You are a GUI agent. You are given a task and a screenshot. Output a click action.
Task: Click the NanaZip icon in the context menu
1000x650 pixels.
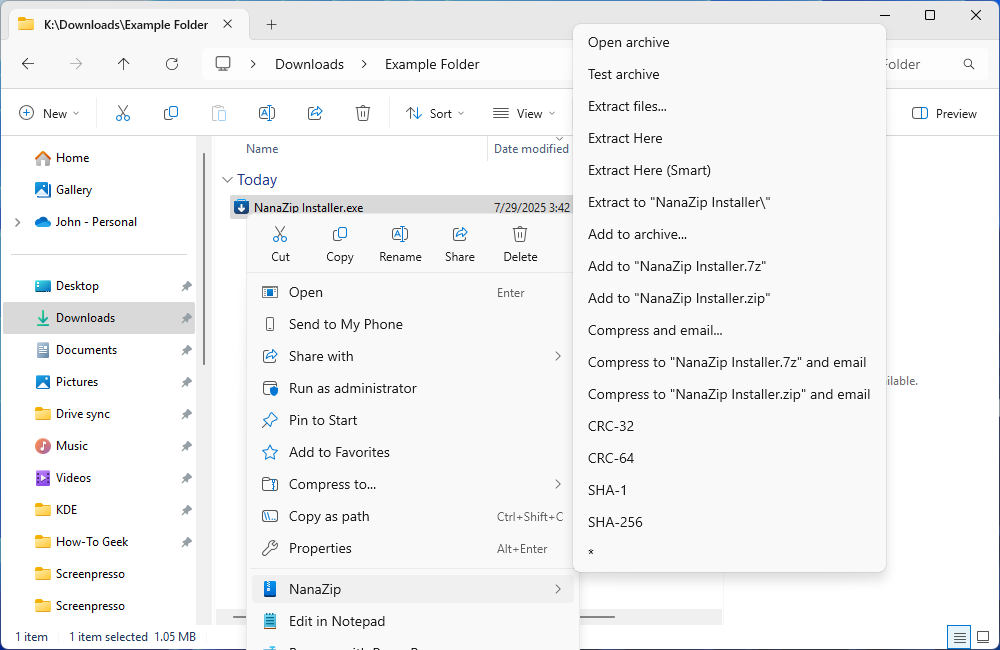[269, 588]
